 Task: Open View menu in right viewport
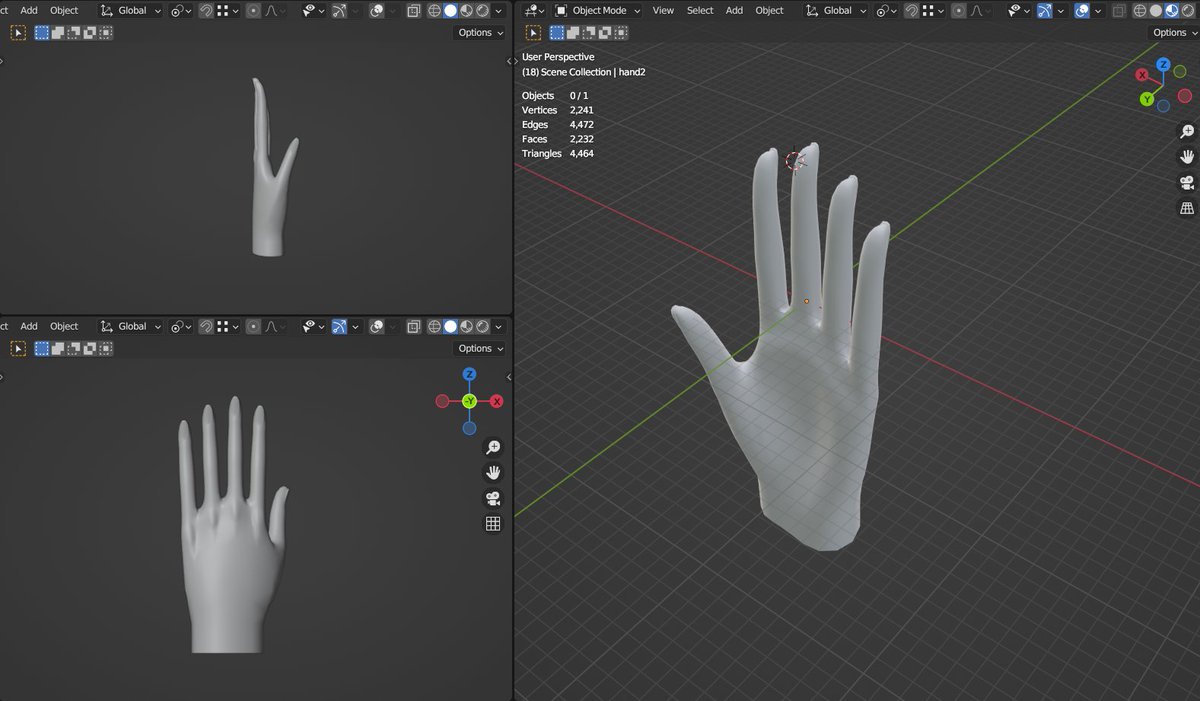[663, 10]
